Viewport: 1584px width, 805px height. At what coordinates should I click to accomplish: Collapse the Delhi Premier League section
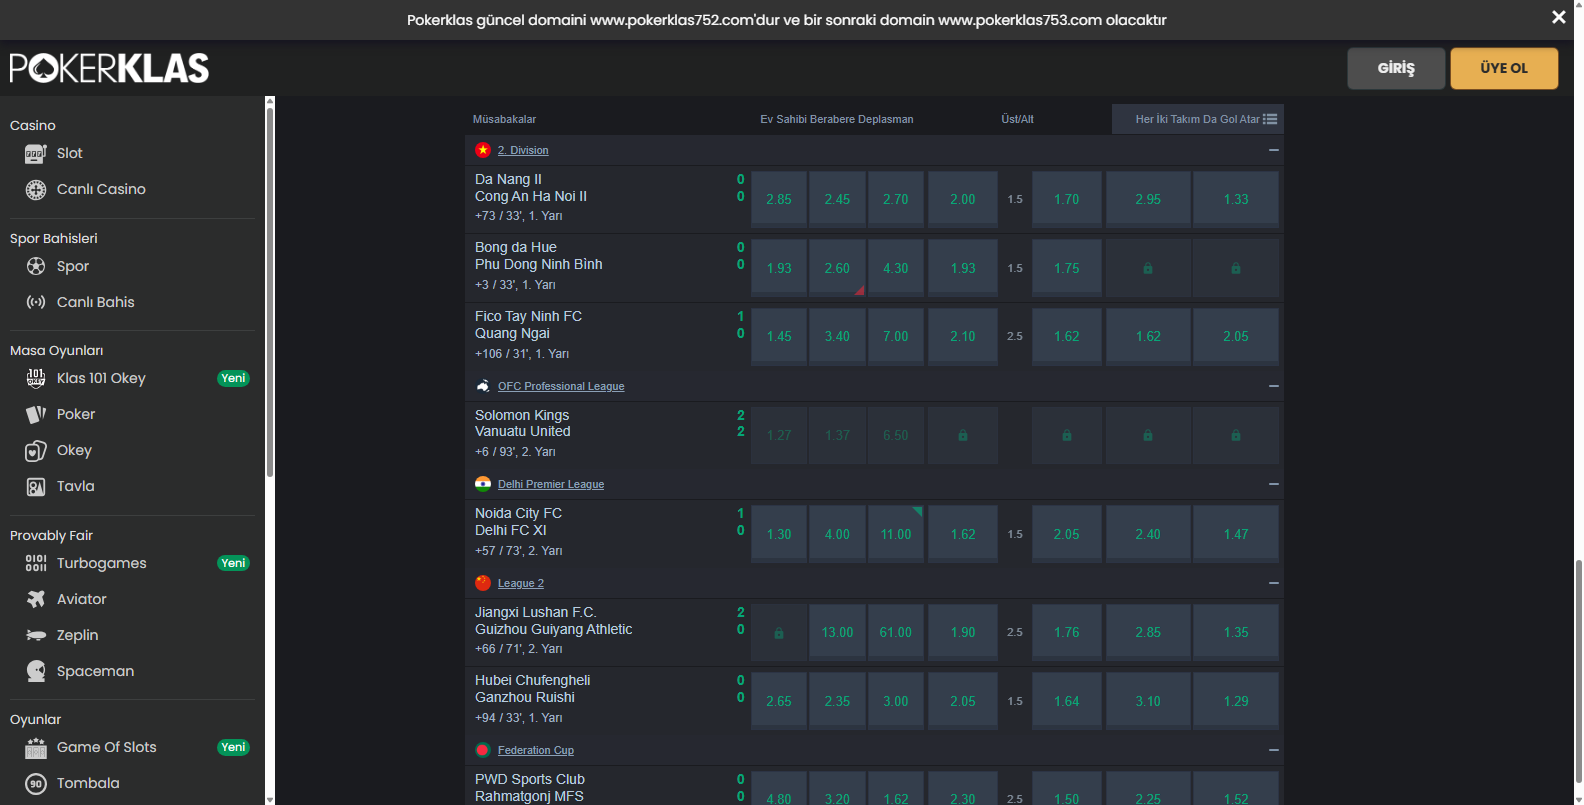(1274, 484)
